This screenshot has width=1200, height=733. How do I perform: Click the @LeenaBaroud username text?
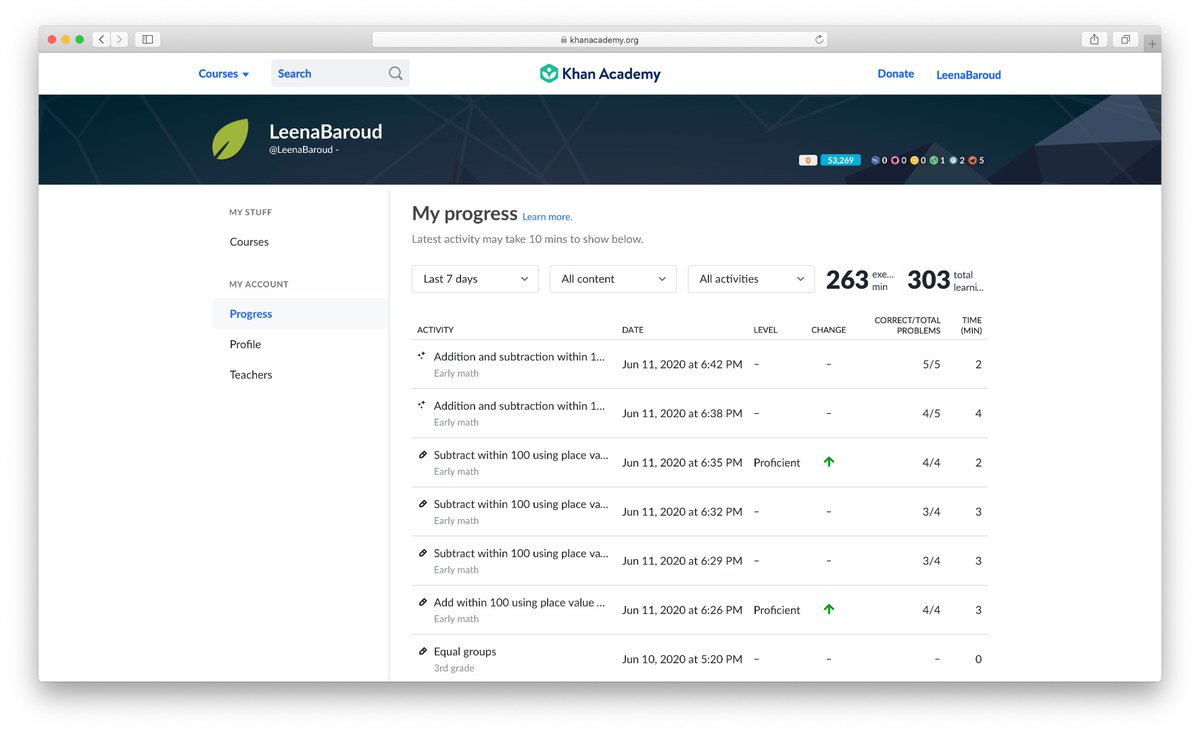pyautogui.click(x=302, y=150)
